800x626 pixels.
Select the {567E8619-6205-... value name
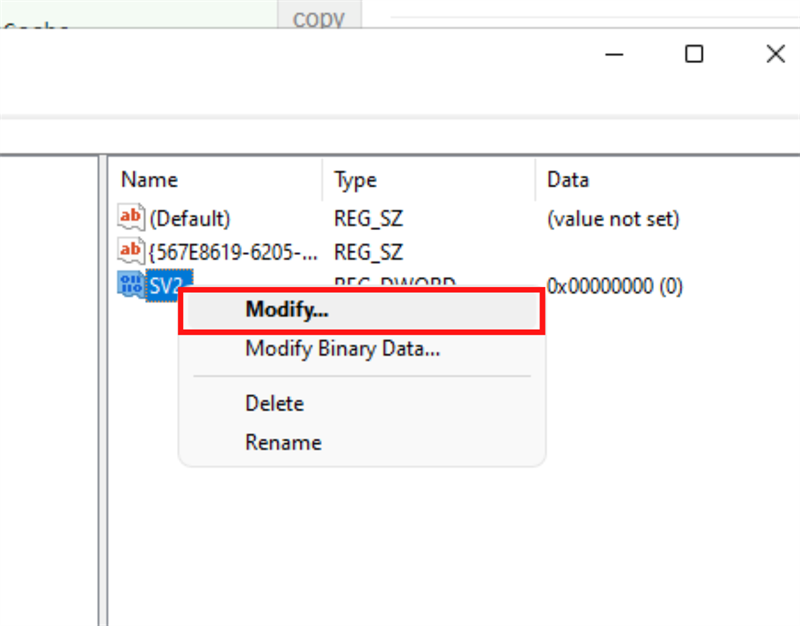[x=233, y=253]
